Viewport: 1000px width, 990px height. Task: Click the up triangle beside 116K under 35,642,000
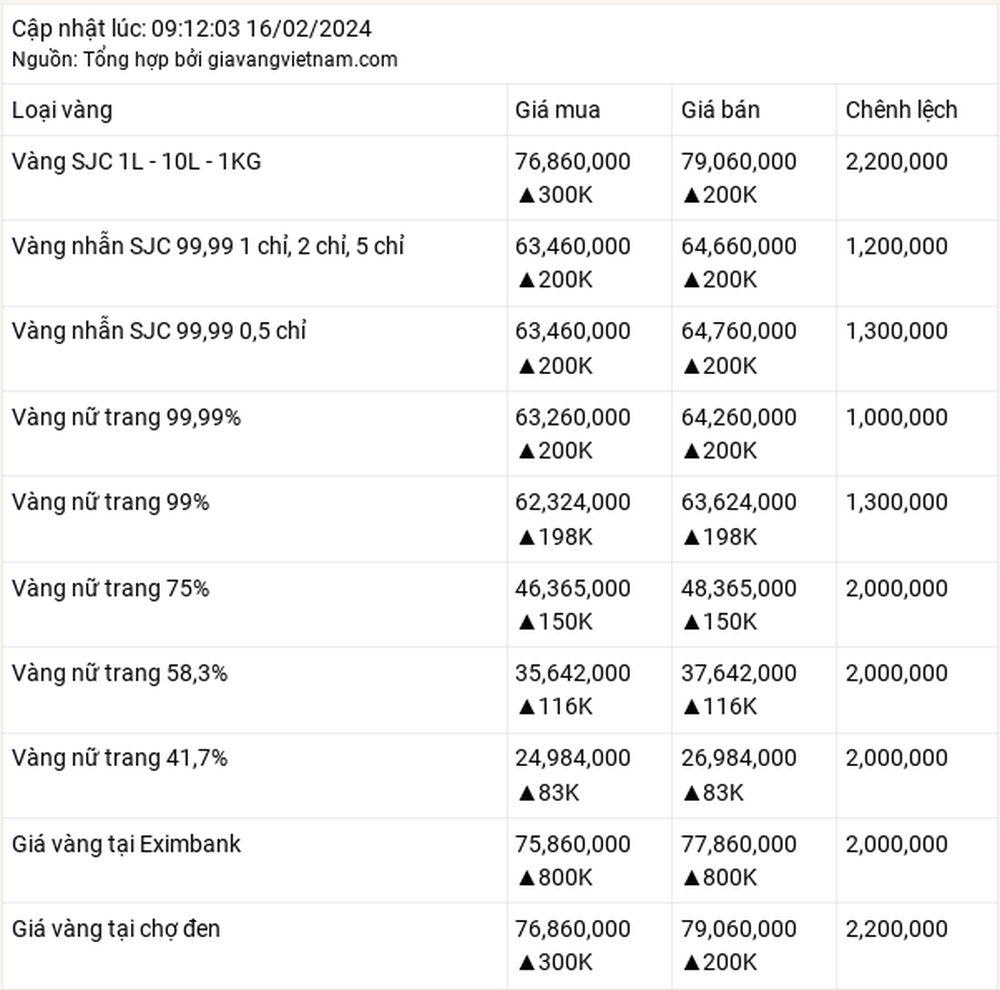tap(526, 707)
